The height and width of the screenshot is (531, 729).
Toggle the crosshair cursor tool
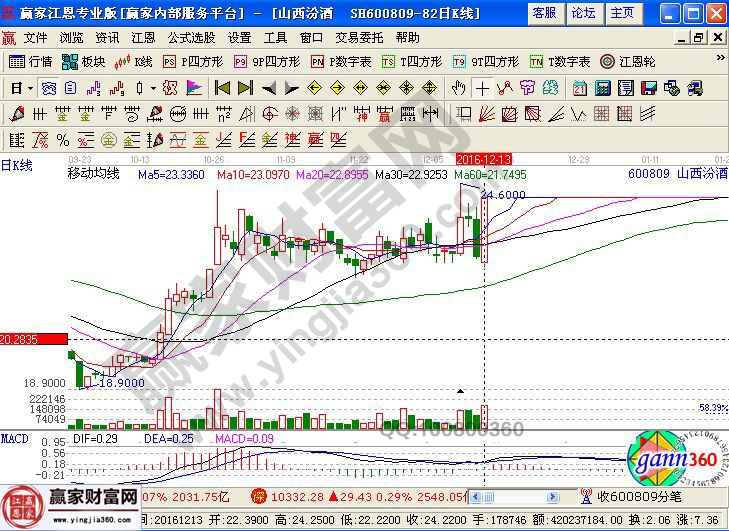pos(483,87)
